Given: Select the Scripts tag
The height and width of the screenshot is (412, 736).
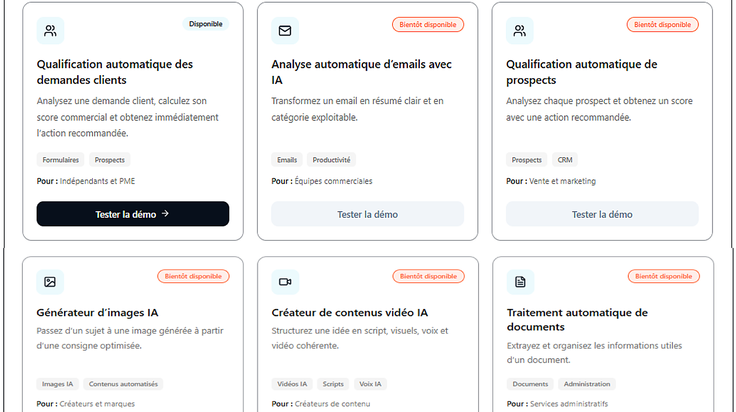Looking at the screenshot, I should pyautogui.click(x=333, y=384).
